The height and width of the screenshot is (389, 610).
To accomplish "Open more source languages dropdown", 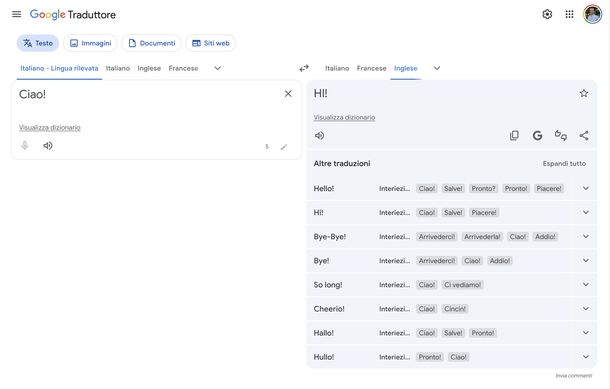I will coord(217,68).
